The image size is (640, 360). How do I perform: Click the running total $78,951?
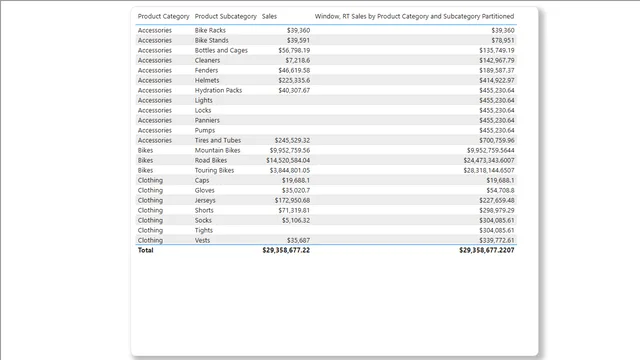pos(502,40)
